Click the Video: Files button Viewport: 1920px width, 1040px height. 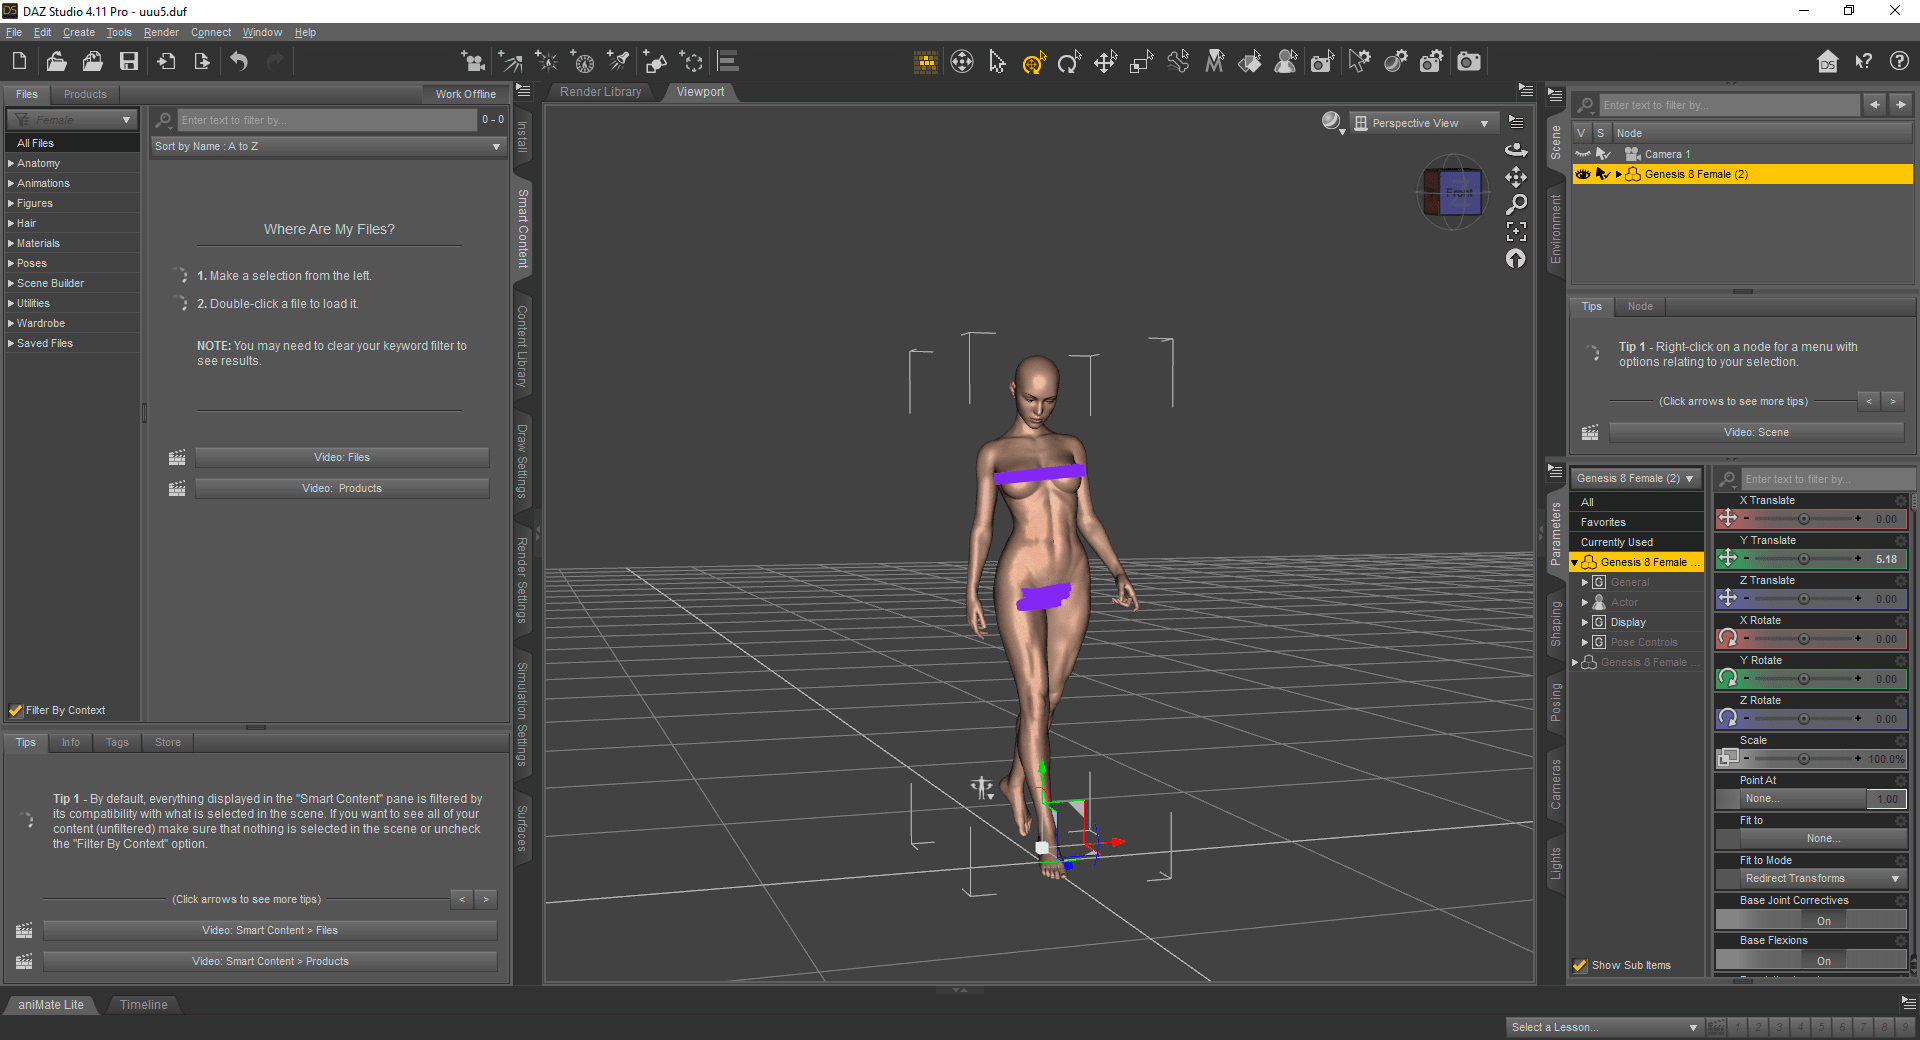coord(342,458)
